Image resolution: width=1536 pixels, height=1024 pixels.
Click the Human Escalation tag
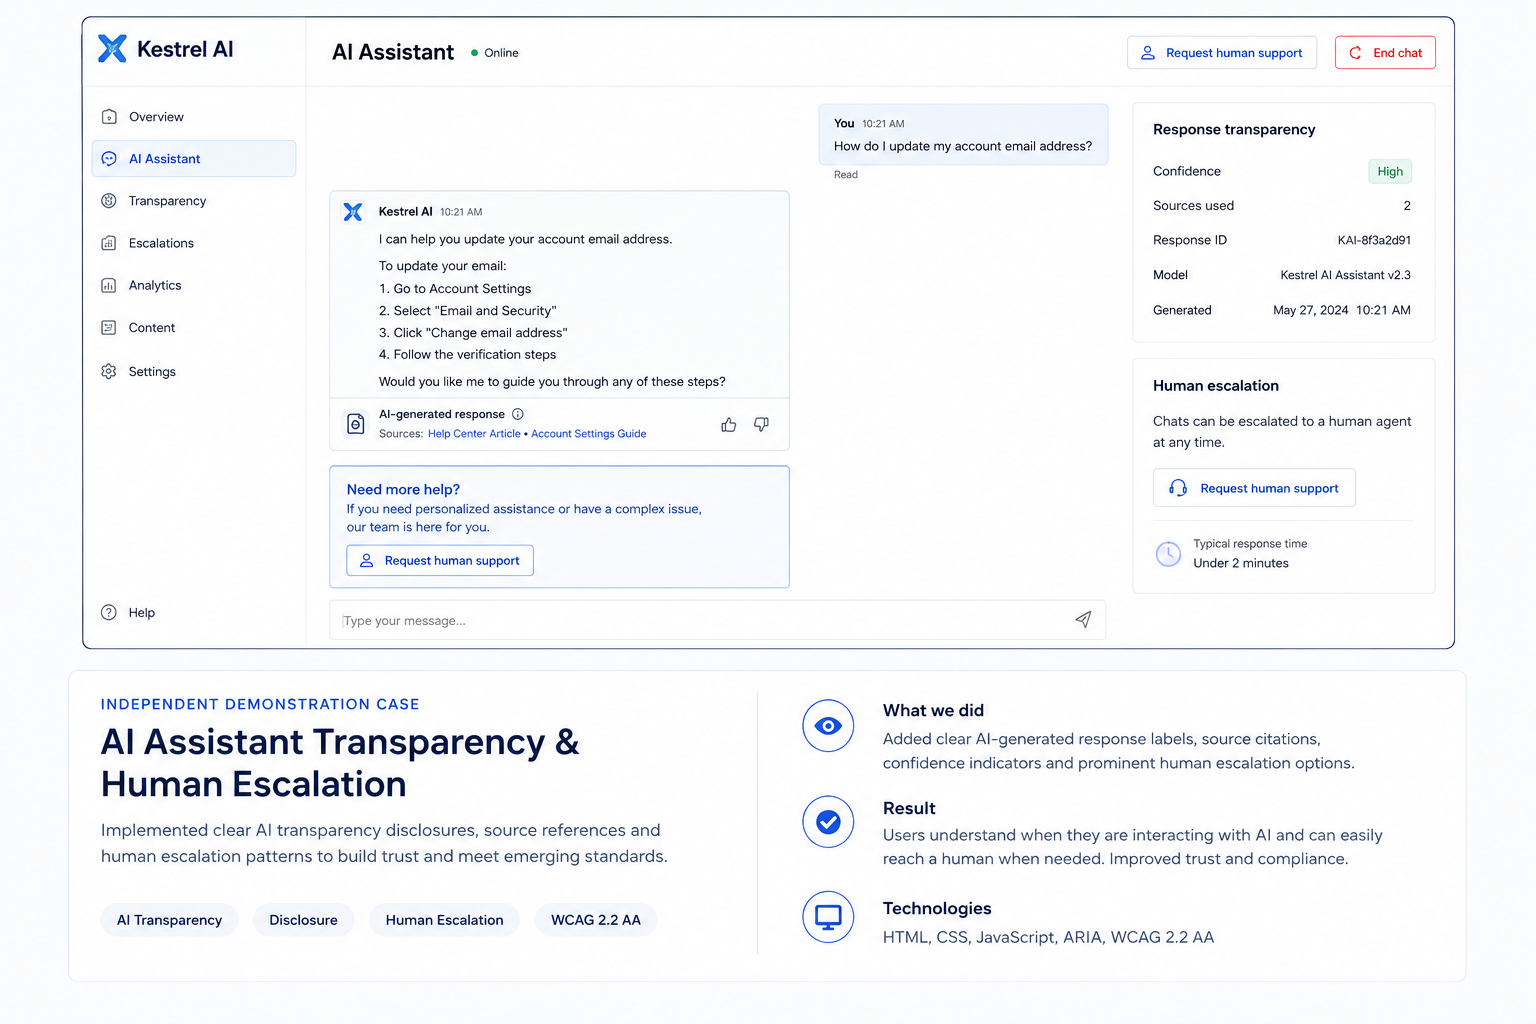(445, 920)
